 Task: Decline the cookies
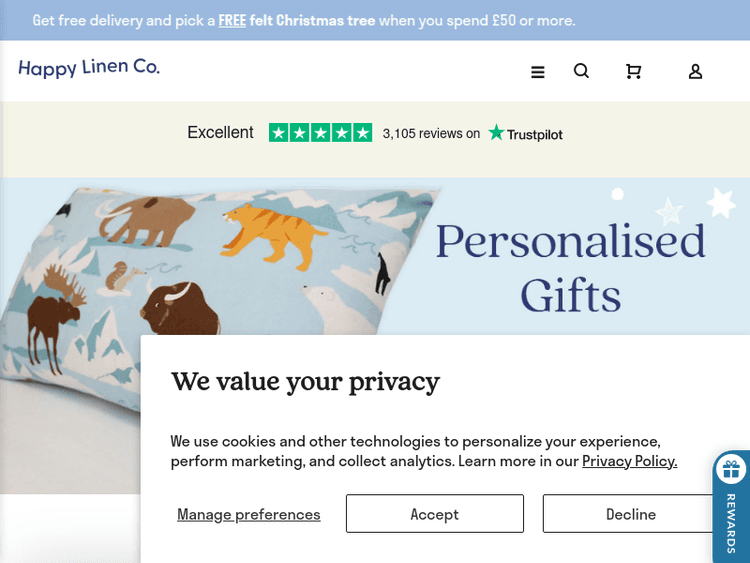[x=630, y=514]
